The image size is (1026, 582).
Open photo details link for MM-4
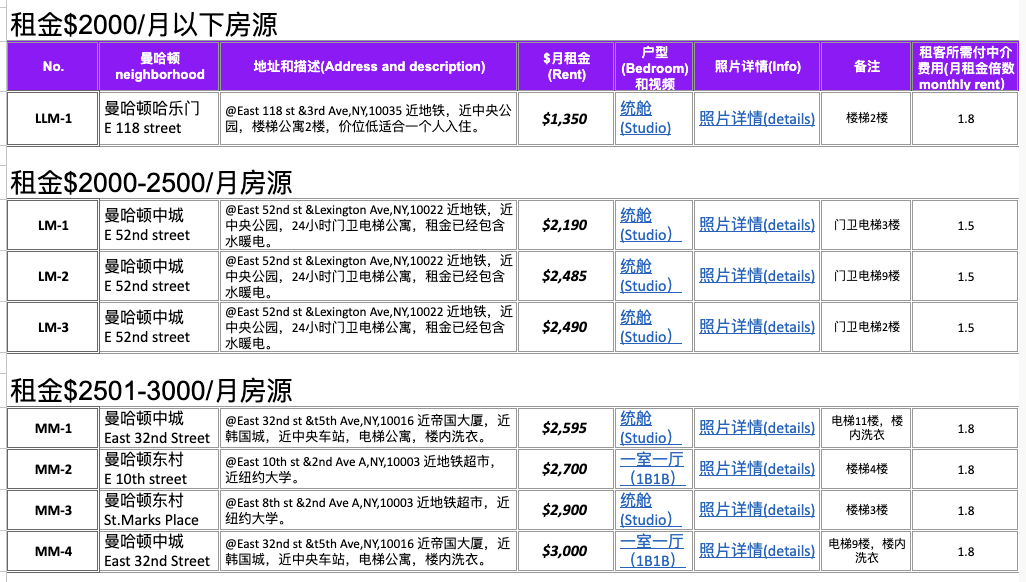click(756, 551)
